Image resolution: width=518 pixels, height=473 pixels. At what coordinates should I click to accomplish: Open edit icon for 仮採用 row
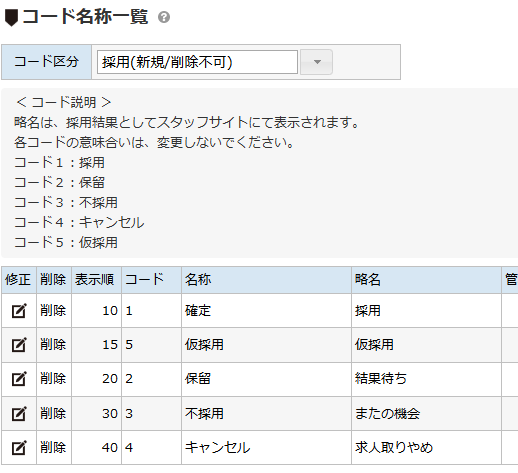pos(19,345)
